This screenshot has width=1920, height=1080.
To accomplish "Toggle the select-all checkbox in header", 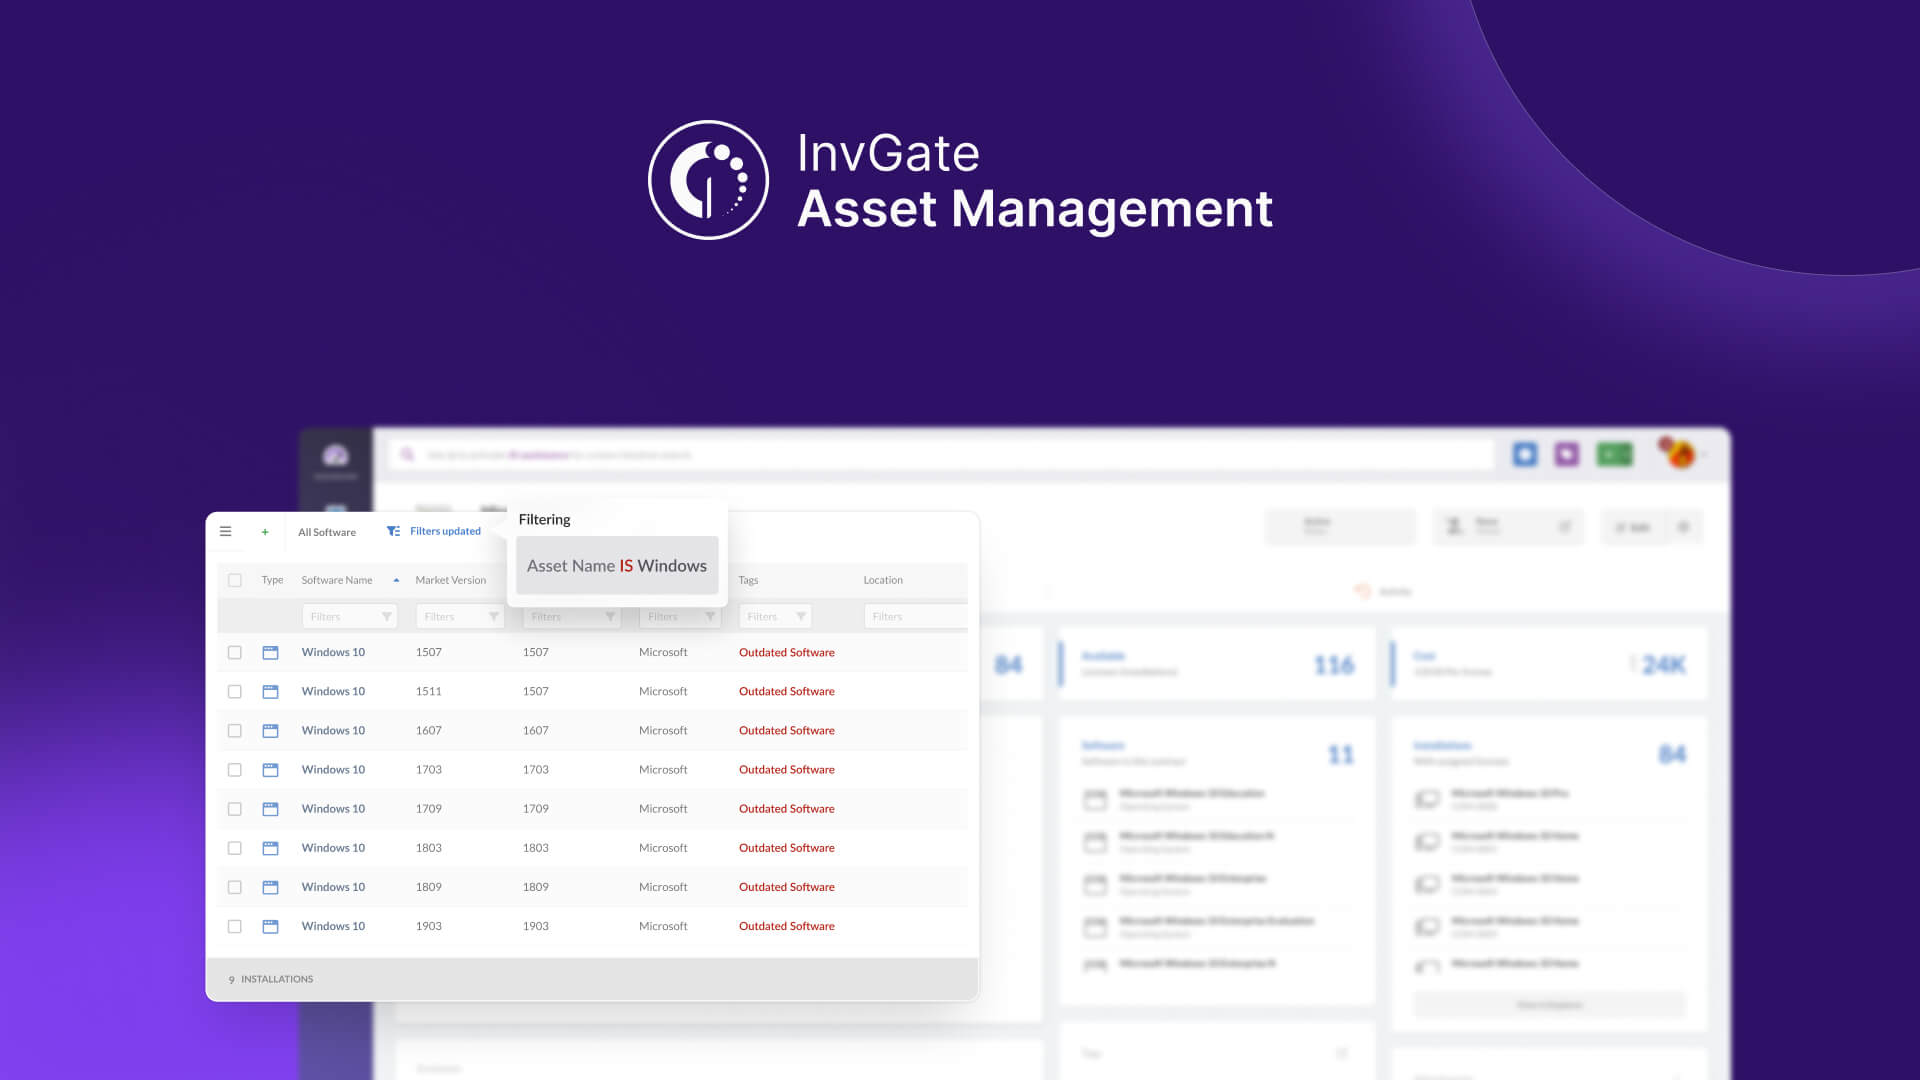I will (235, 580).
